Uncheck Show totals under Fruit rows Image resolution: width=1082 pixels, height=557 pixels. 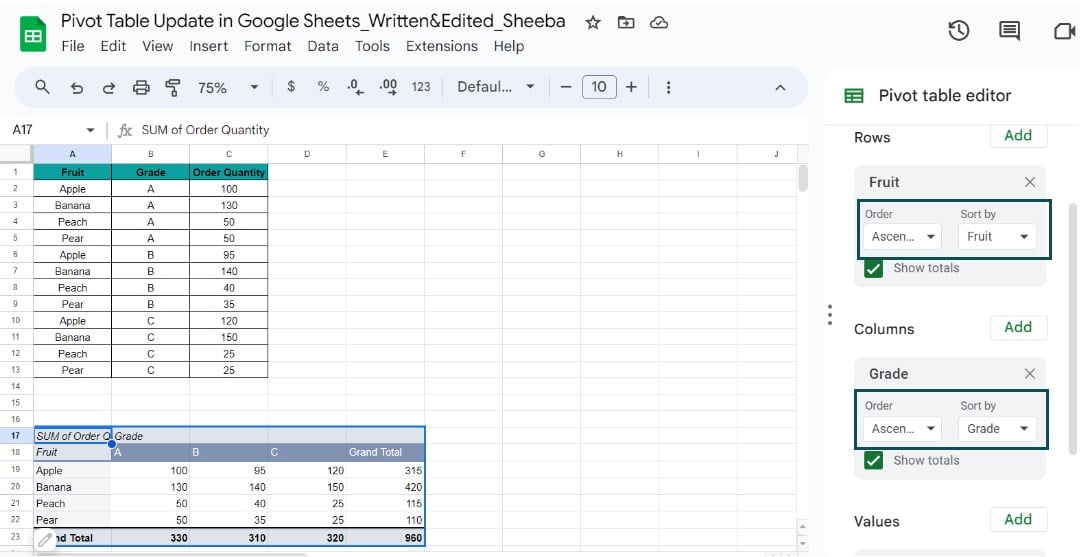pos(874,269)
